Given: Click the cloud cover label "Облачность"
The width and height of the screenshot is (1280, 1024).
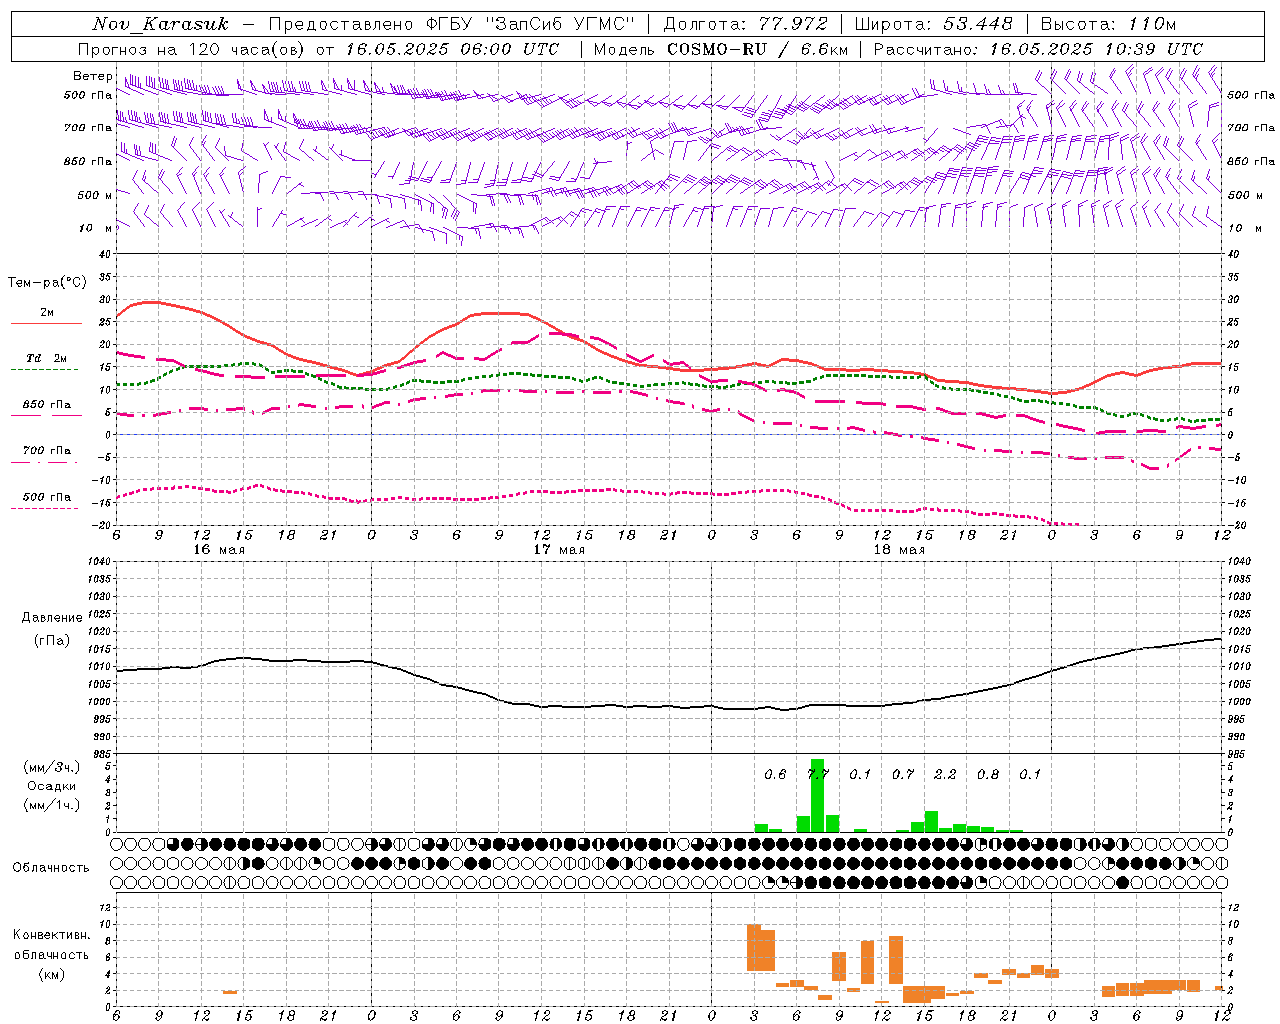Looking at the screenshot, I should 51,867.
